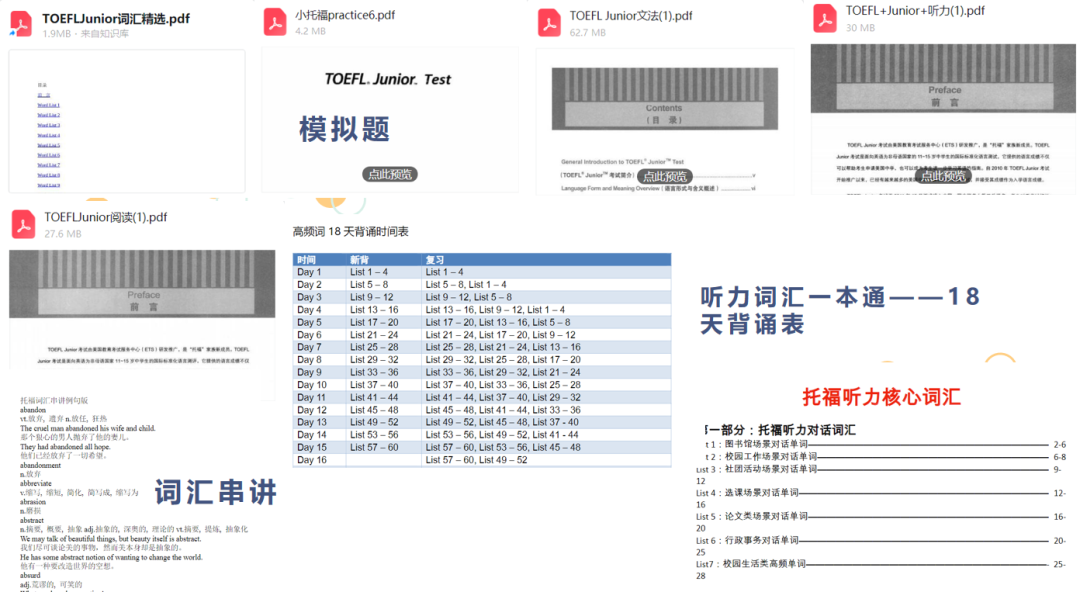
Task: Click the 托福听力核心词汇 red heading
Action: click(881, 396)
